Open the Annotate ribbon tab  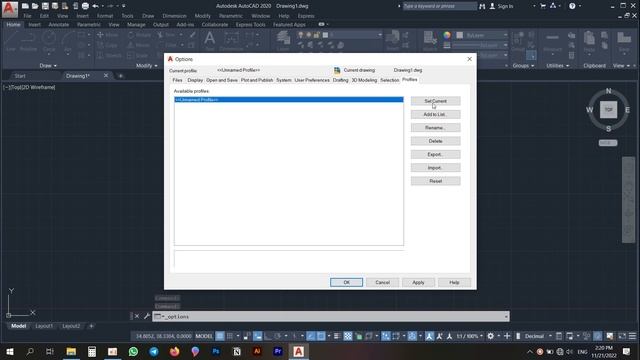pos(59,24)
